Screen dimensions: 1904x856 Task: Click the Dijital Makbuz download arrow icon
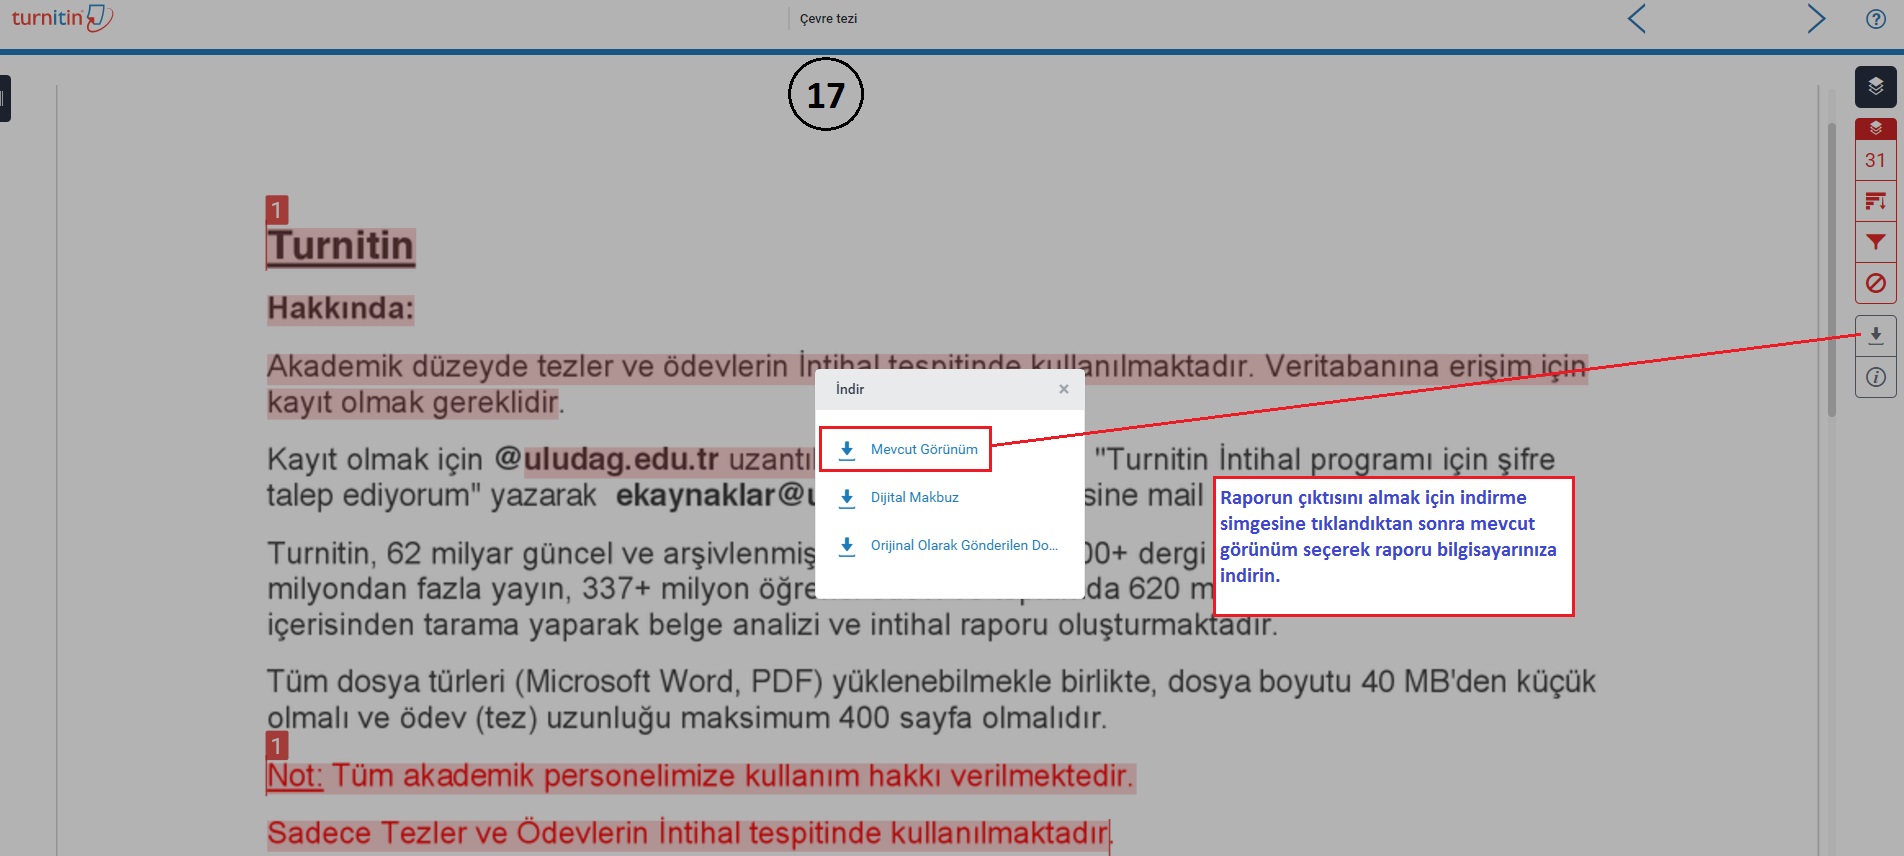tap(847, 498)
